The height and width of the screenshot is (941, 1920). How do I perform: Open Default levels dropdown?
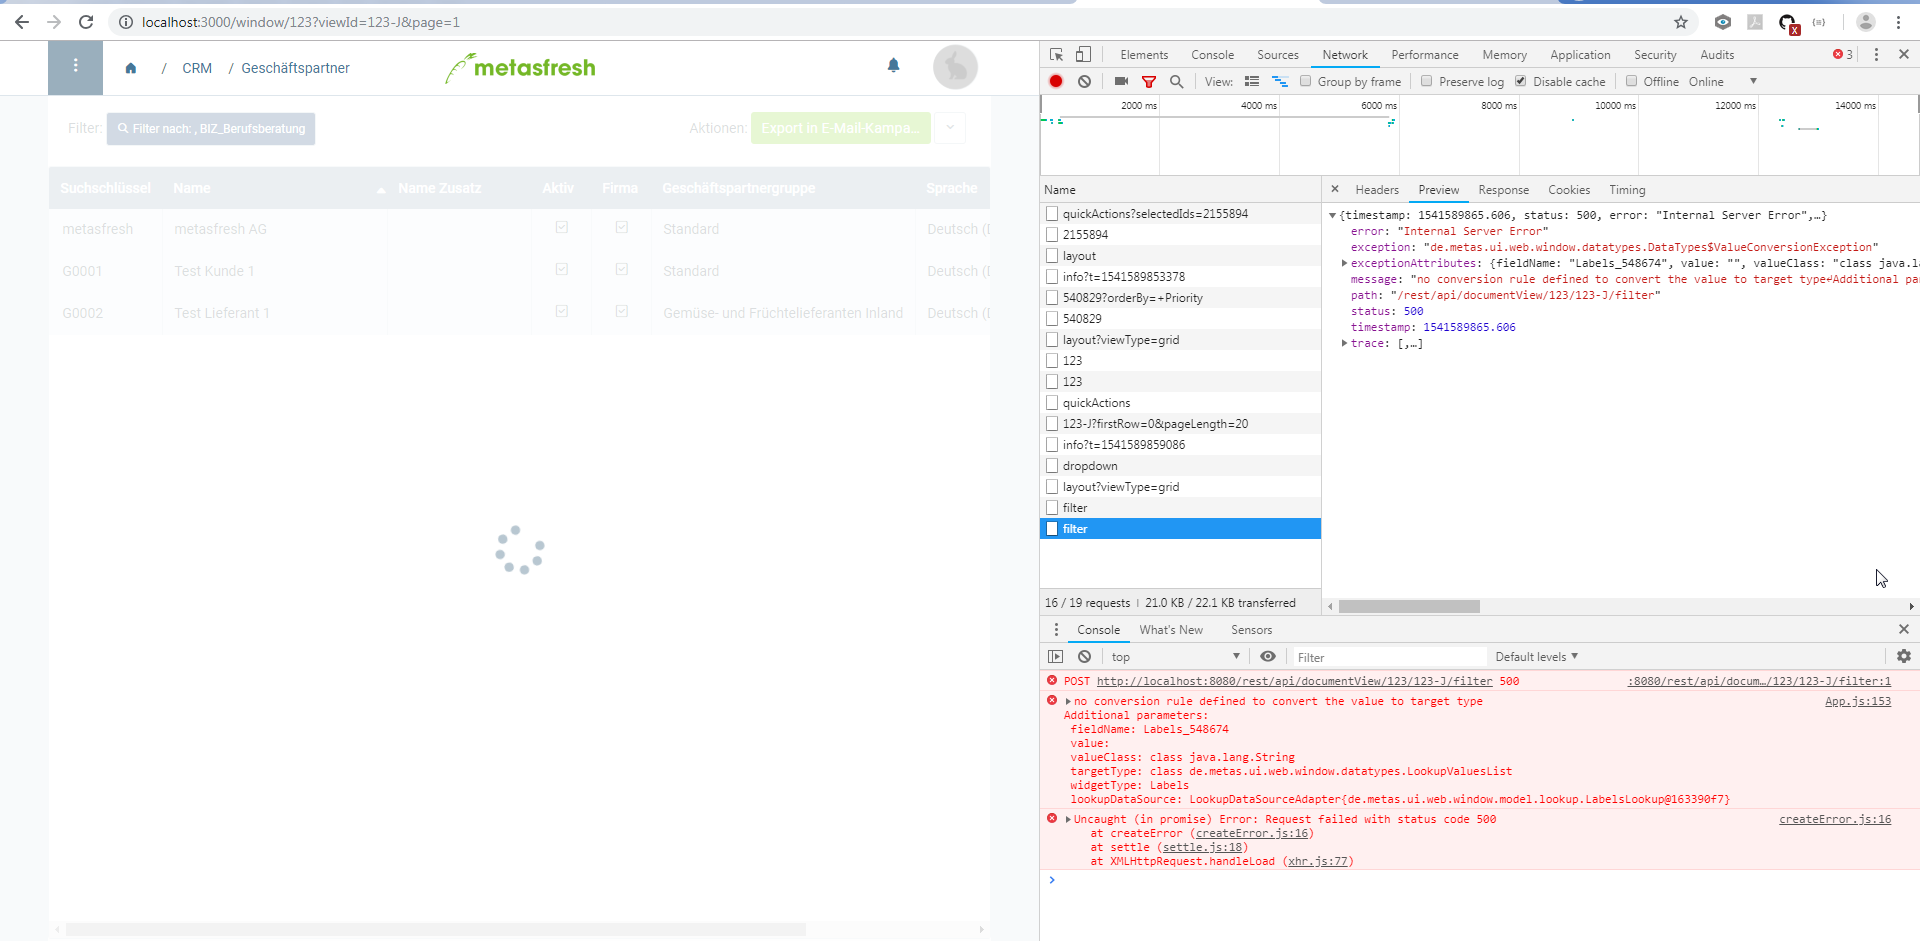tap(1536, 657)
